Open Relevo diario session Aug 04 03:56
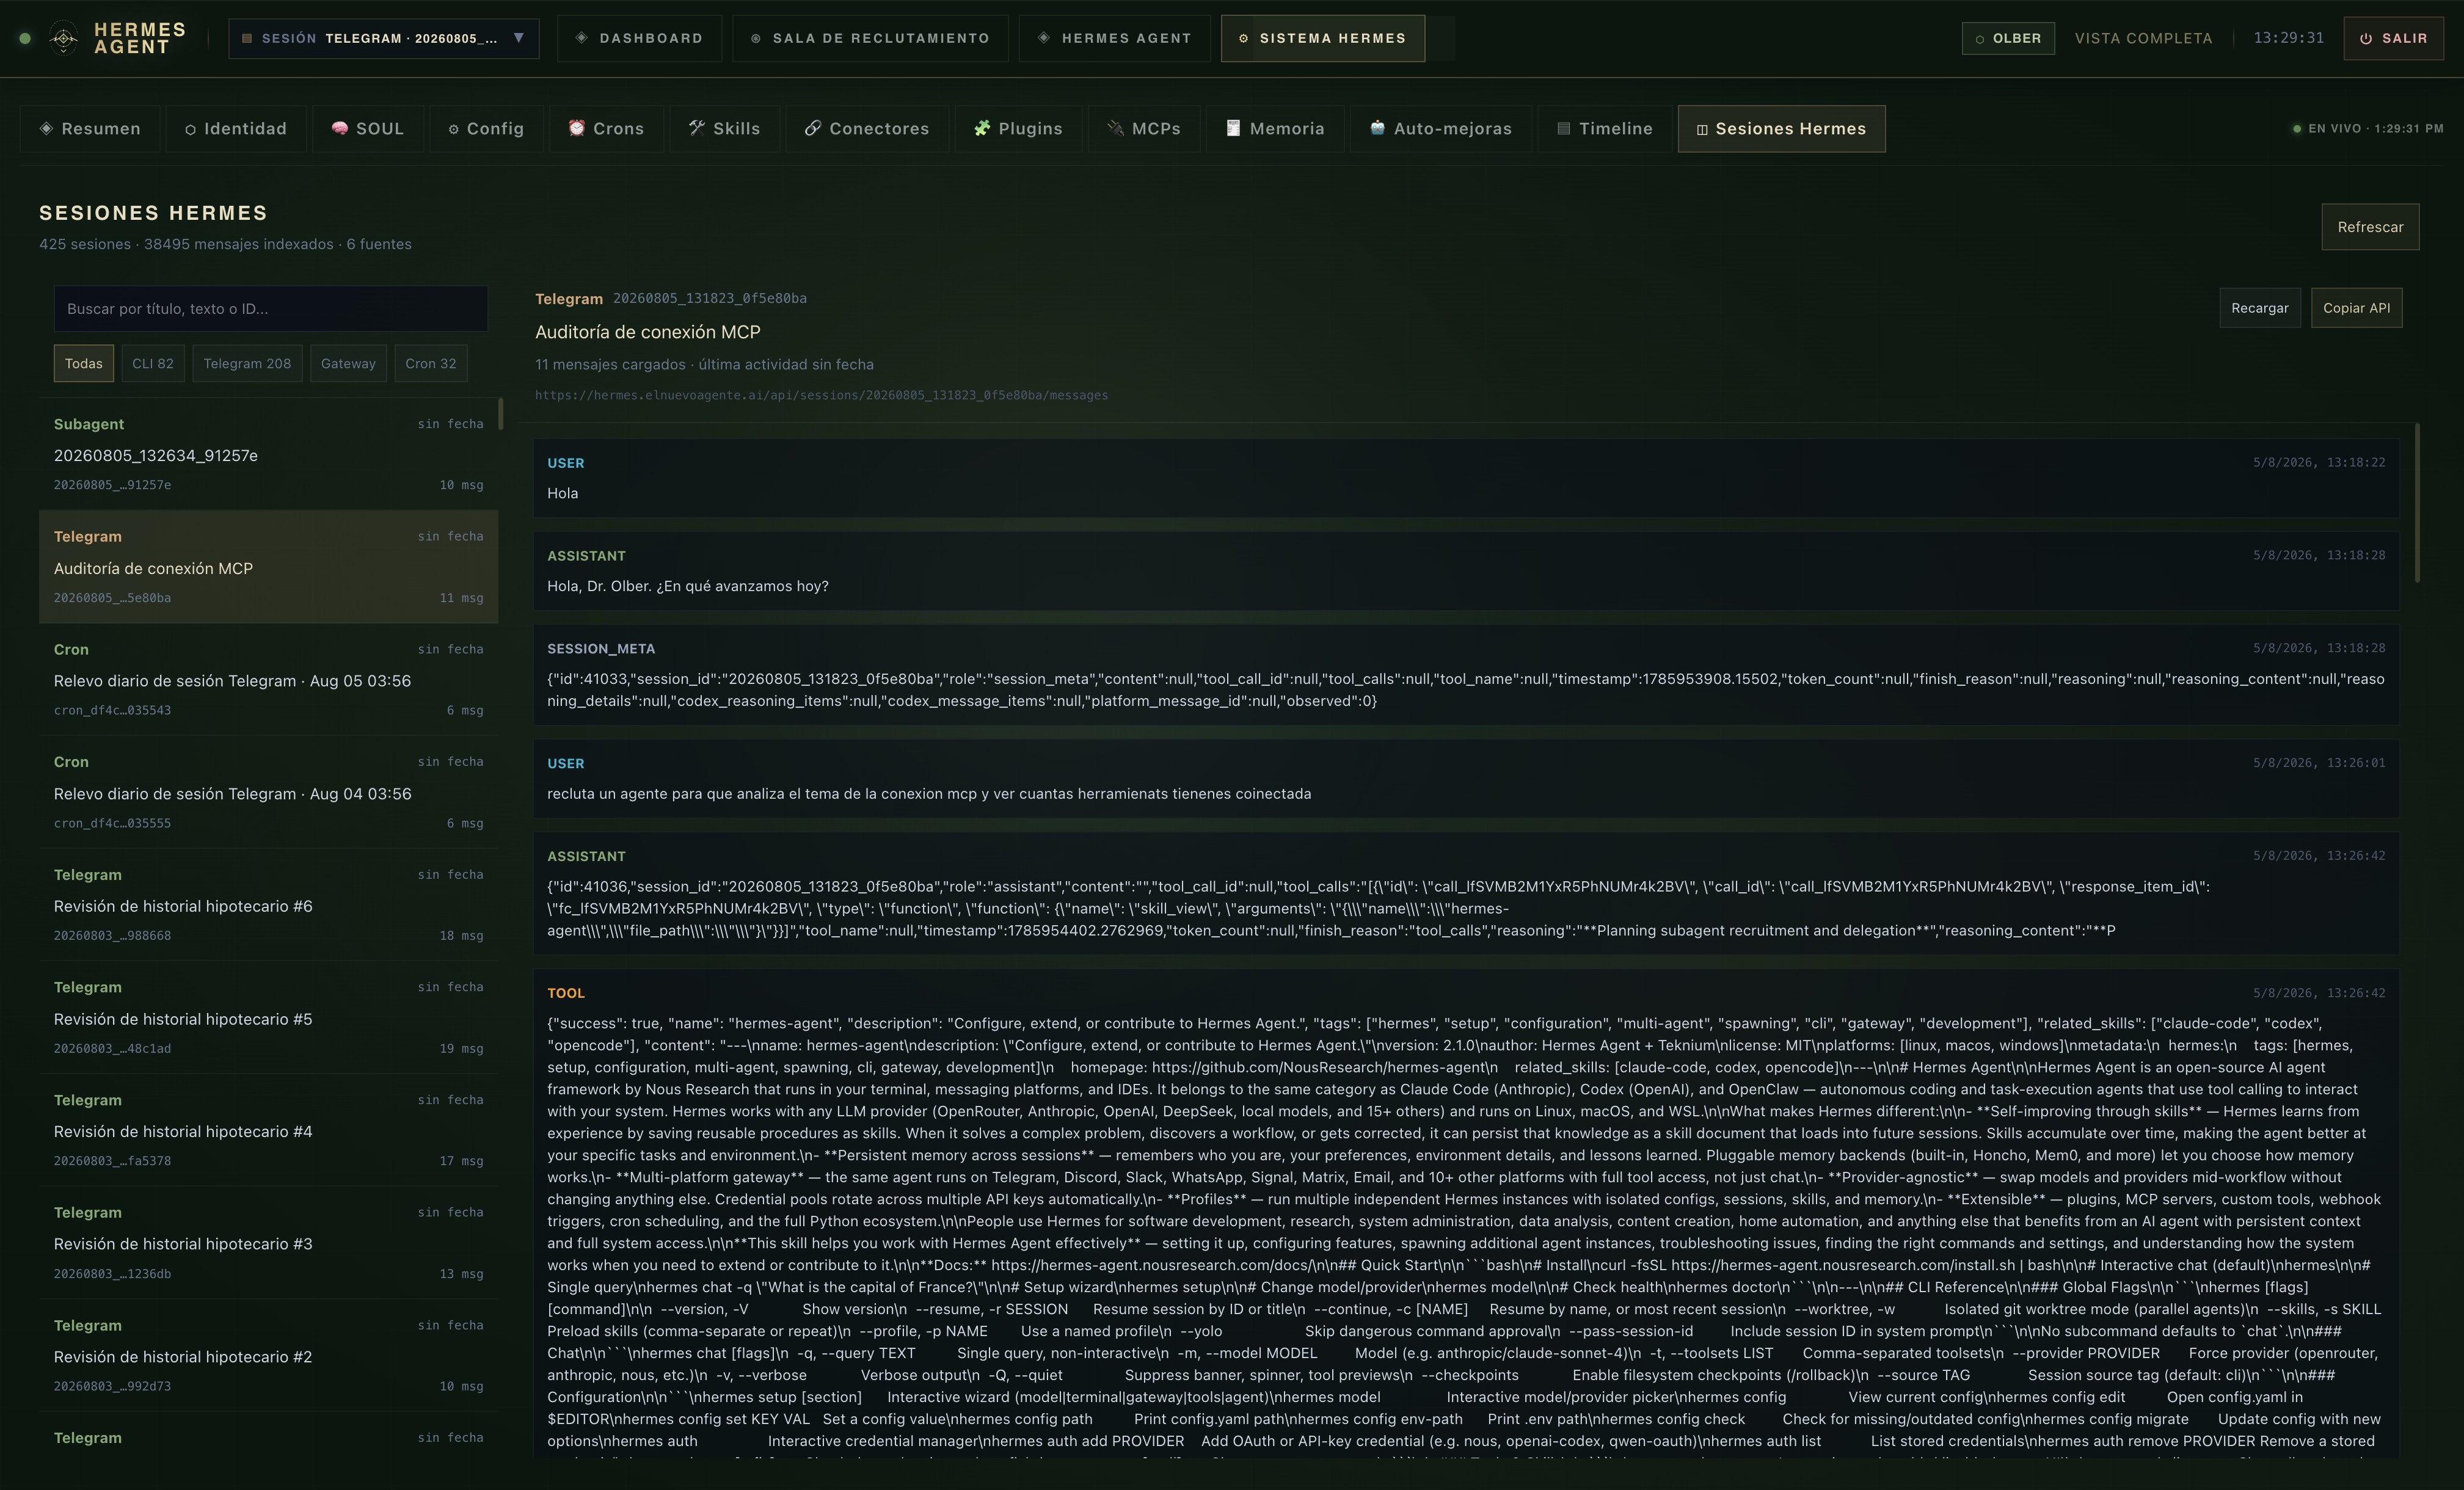Viewport: 2464px width, 1490px height. pos(268,792)
